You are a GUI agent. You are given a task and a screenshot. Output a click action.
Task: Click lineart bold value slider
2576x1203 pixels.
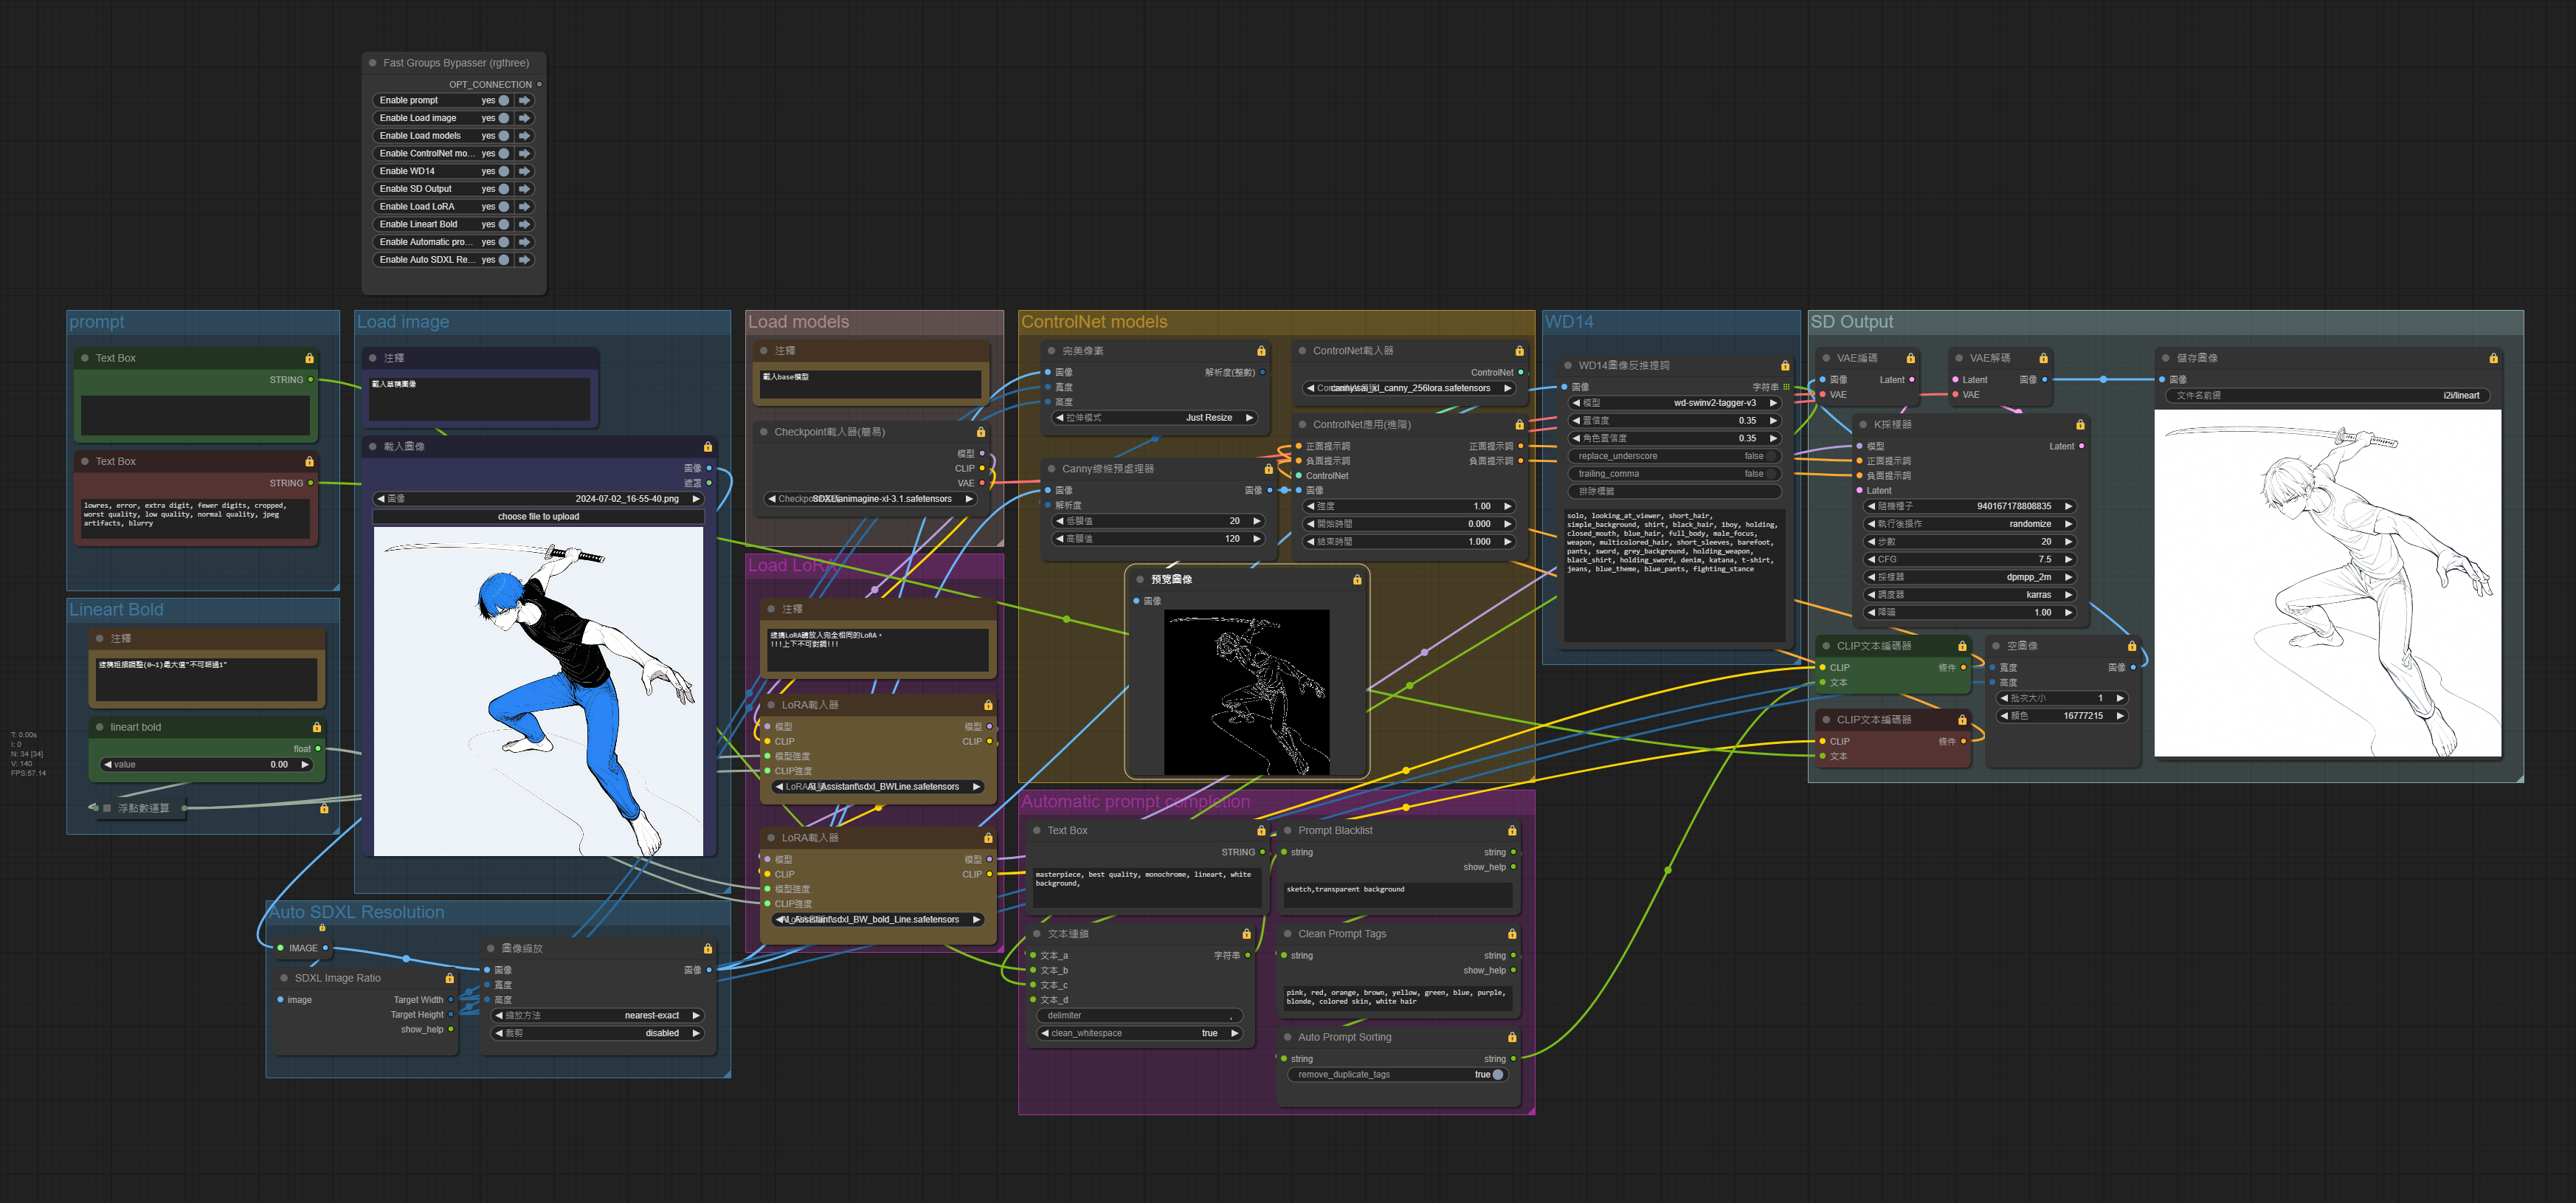point(207,765)
